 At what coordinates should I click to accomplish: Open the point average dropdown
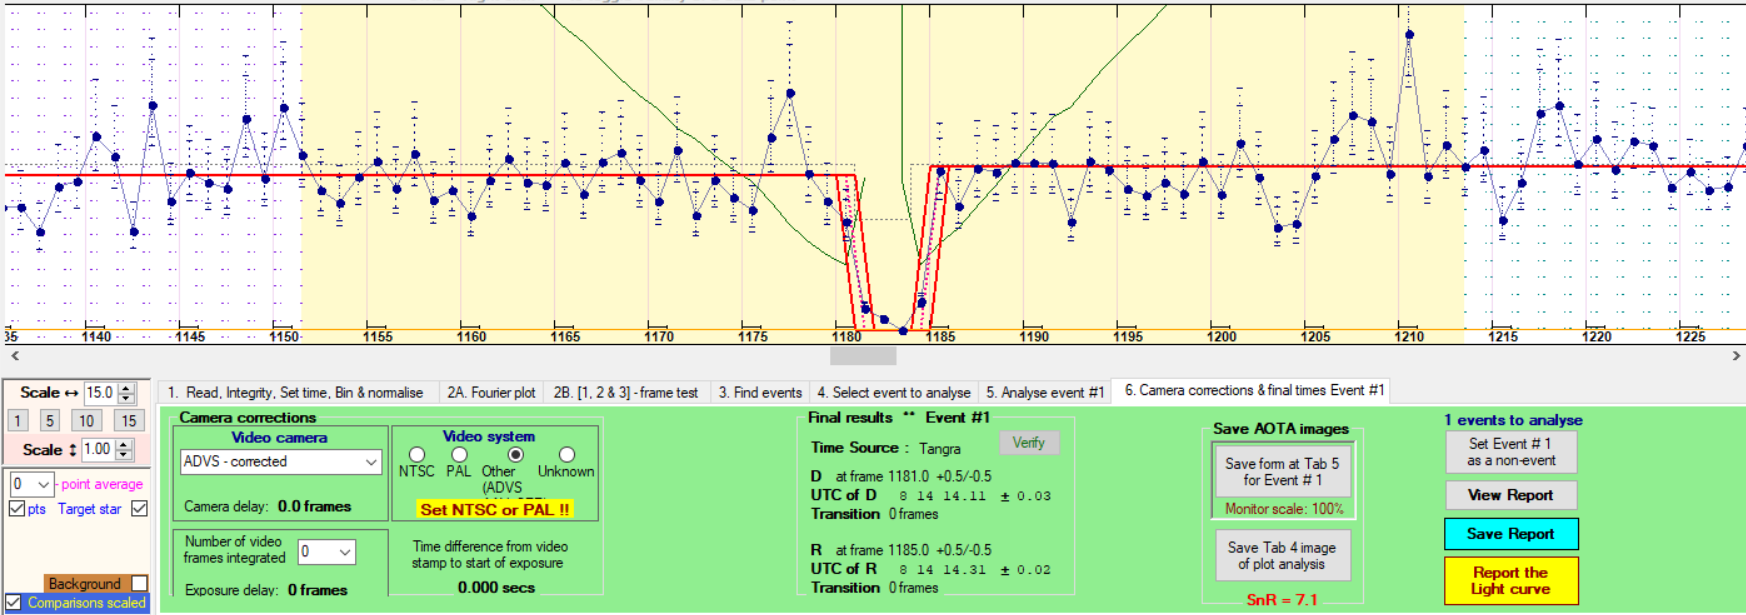click(x=42, y=485)
